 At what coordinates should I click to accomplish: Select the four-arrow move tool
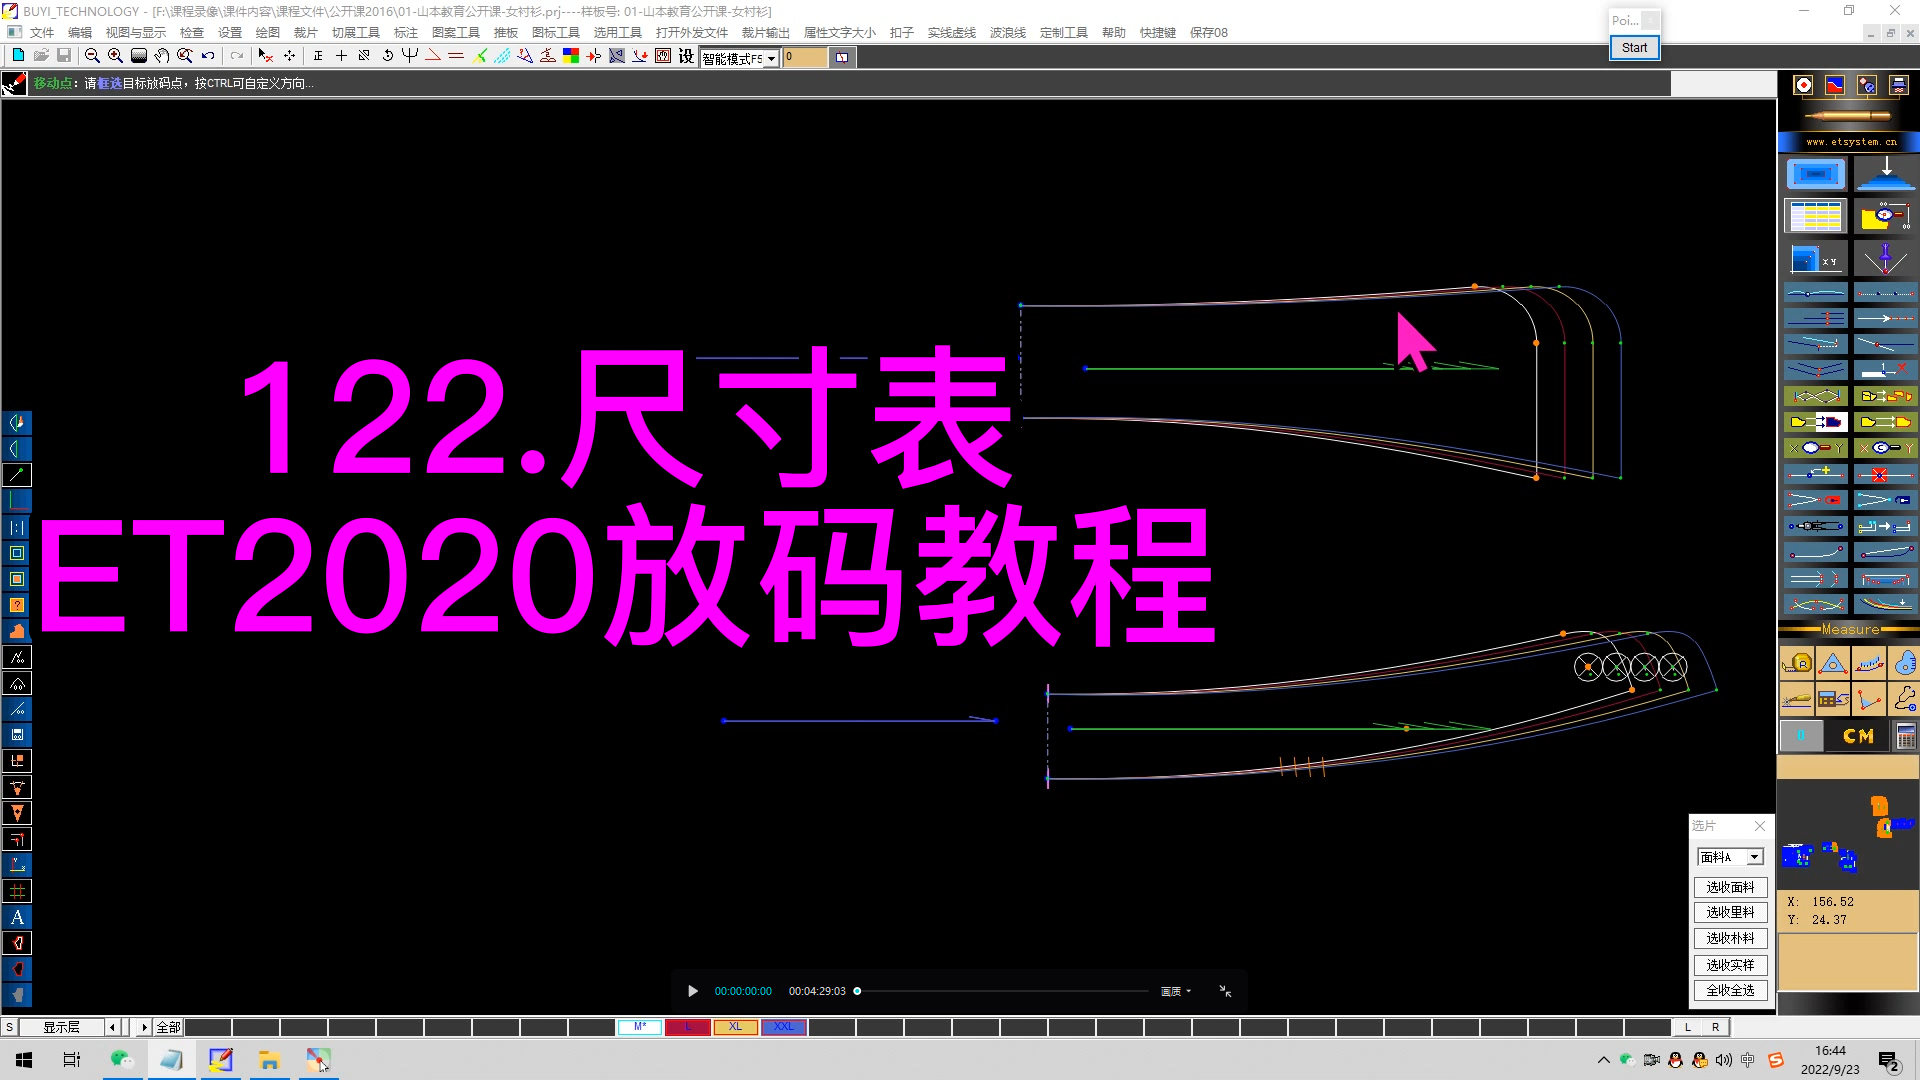289,56
